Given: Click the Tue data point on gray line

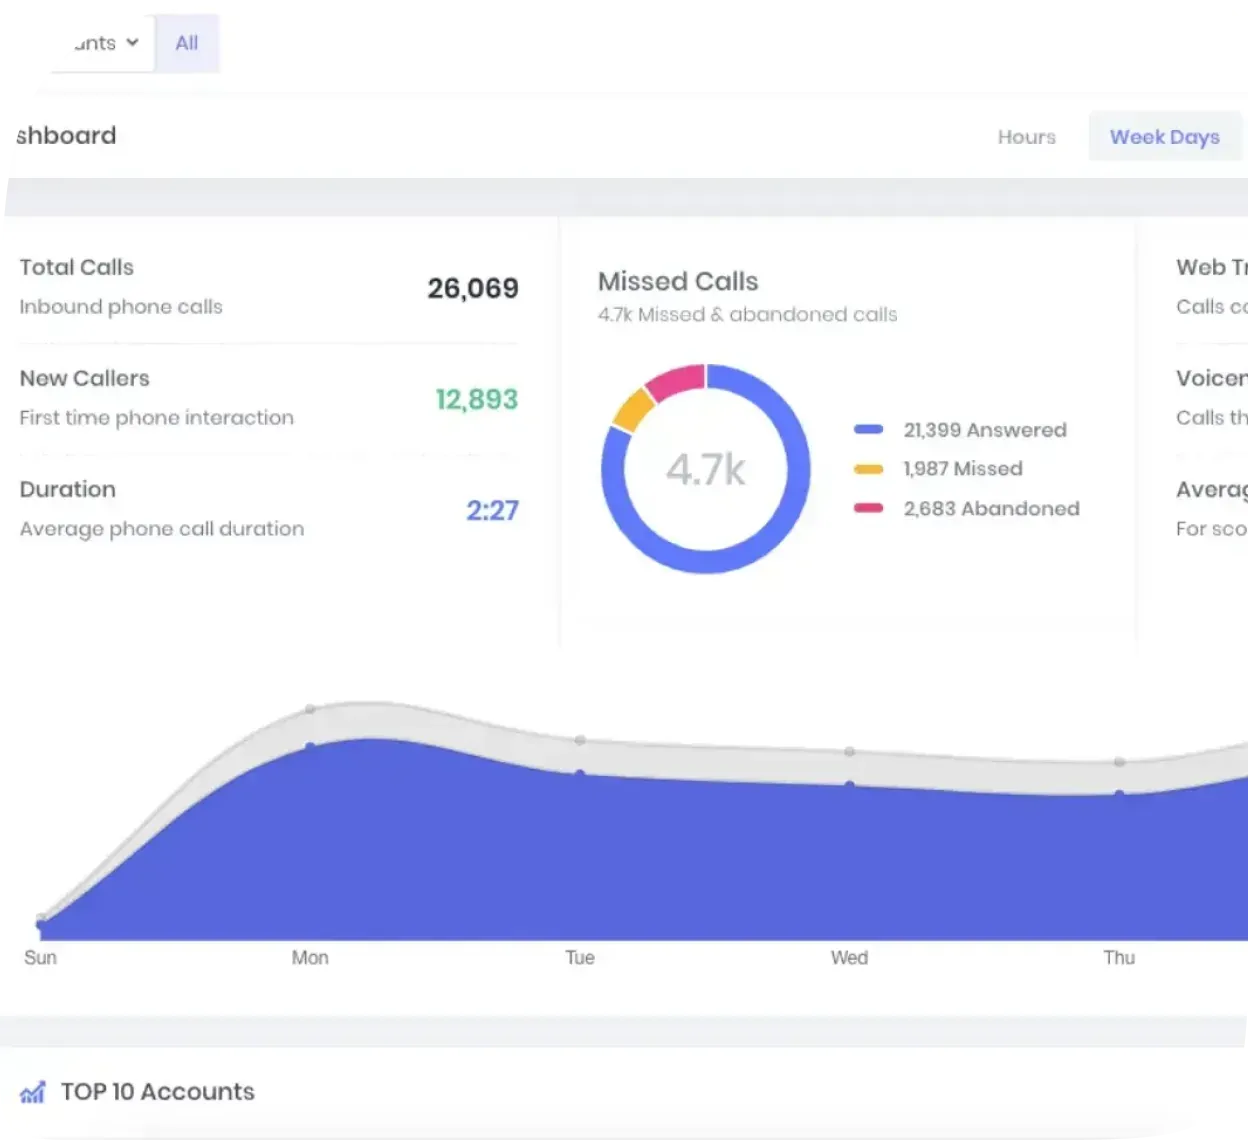Looking at the screenshot, I should [580, 741].
